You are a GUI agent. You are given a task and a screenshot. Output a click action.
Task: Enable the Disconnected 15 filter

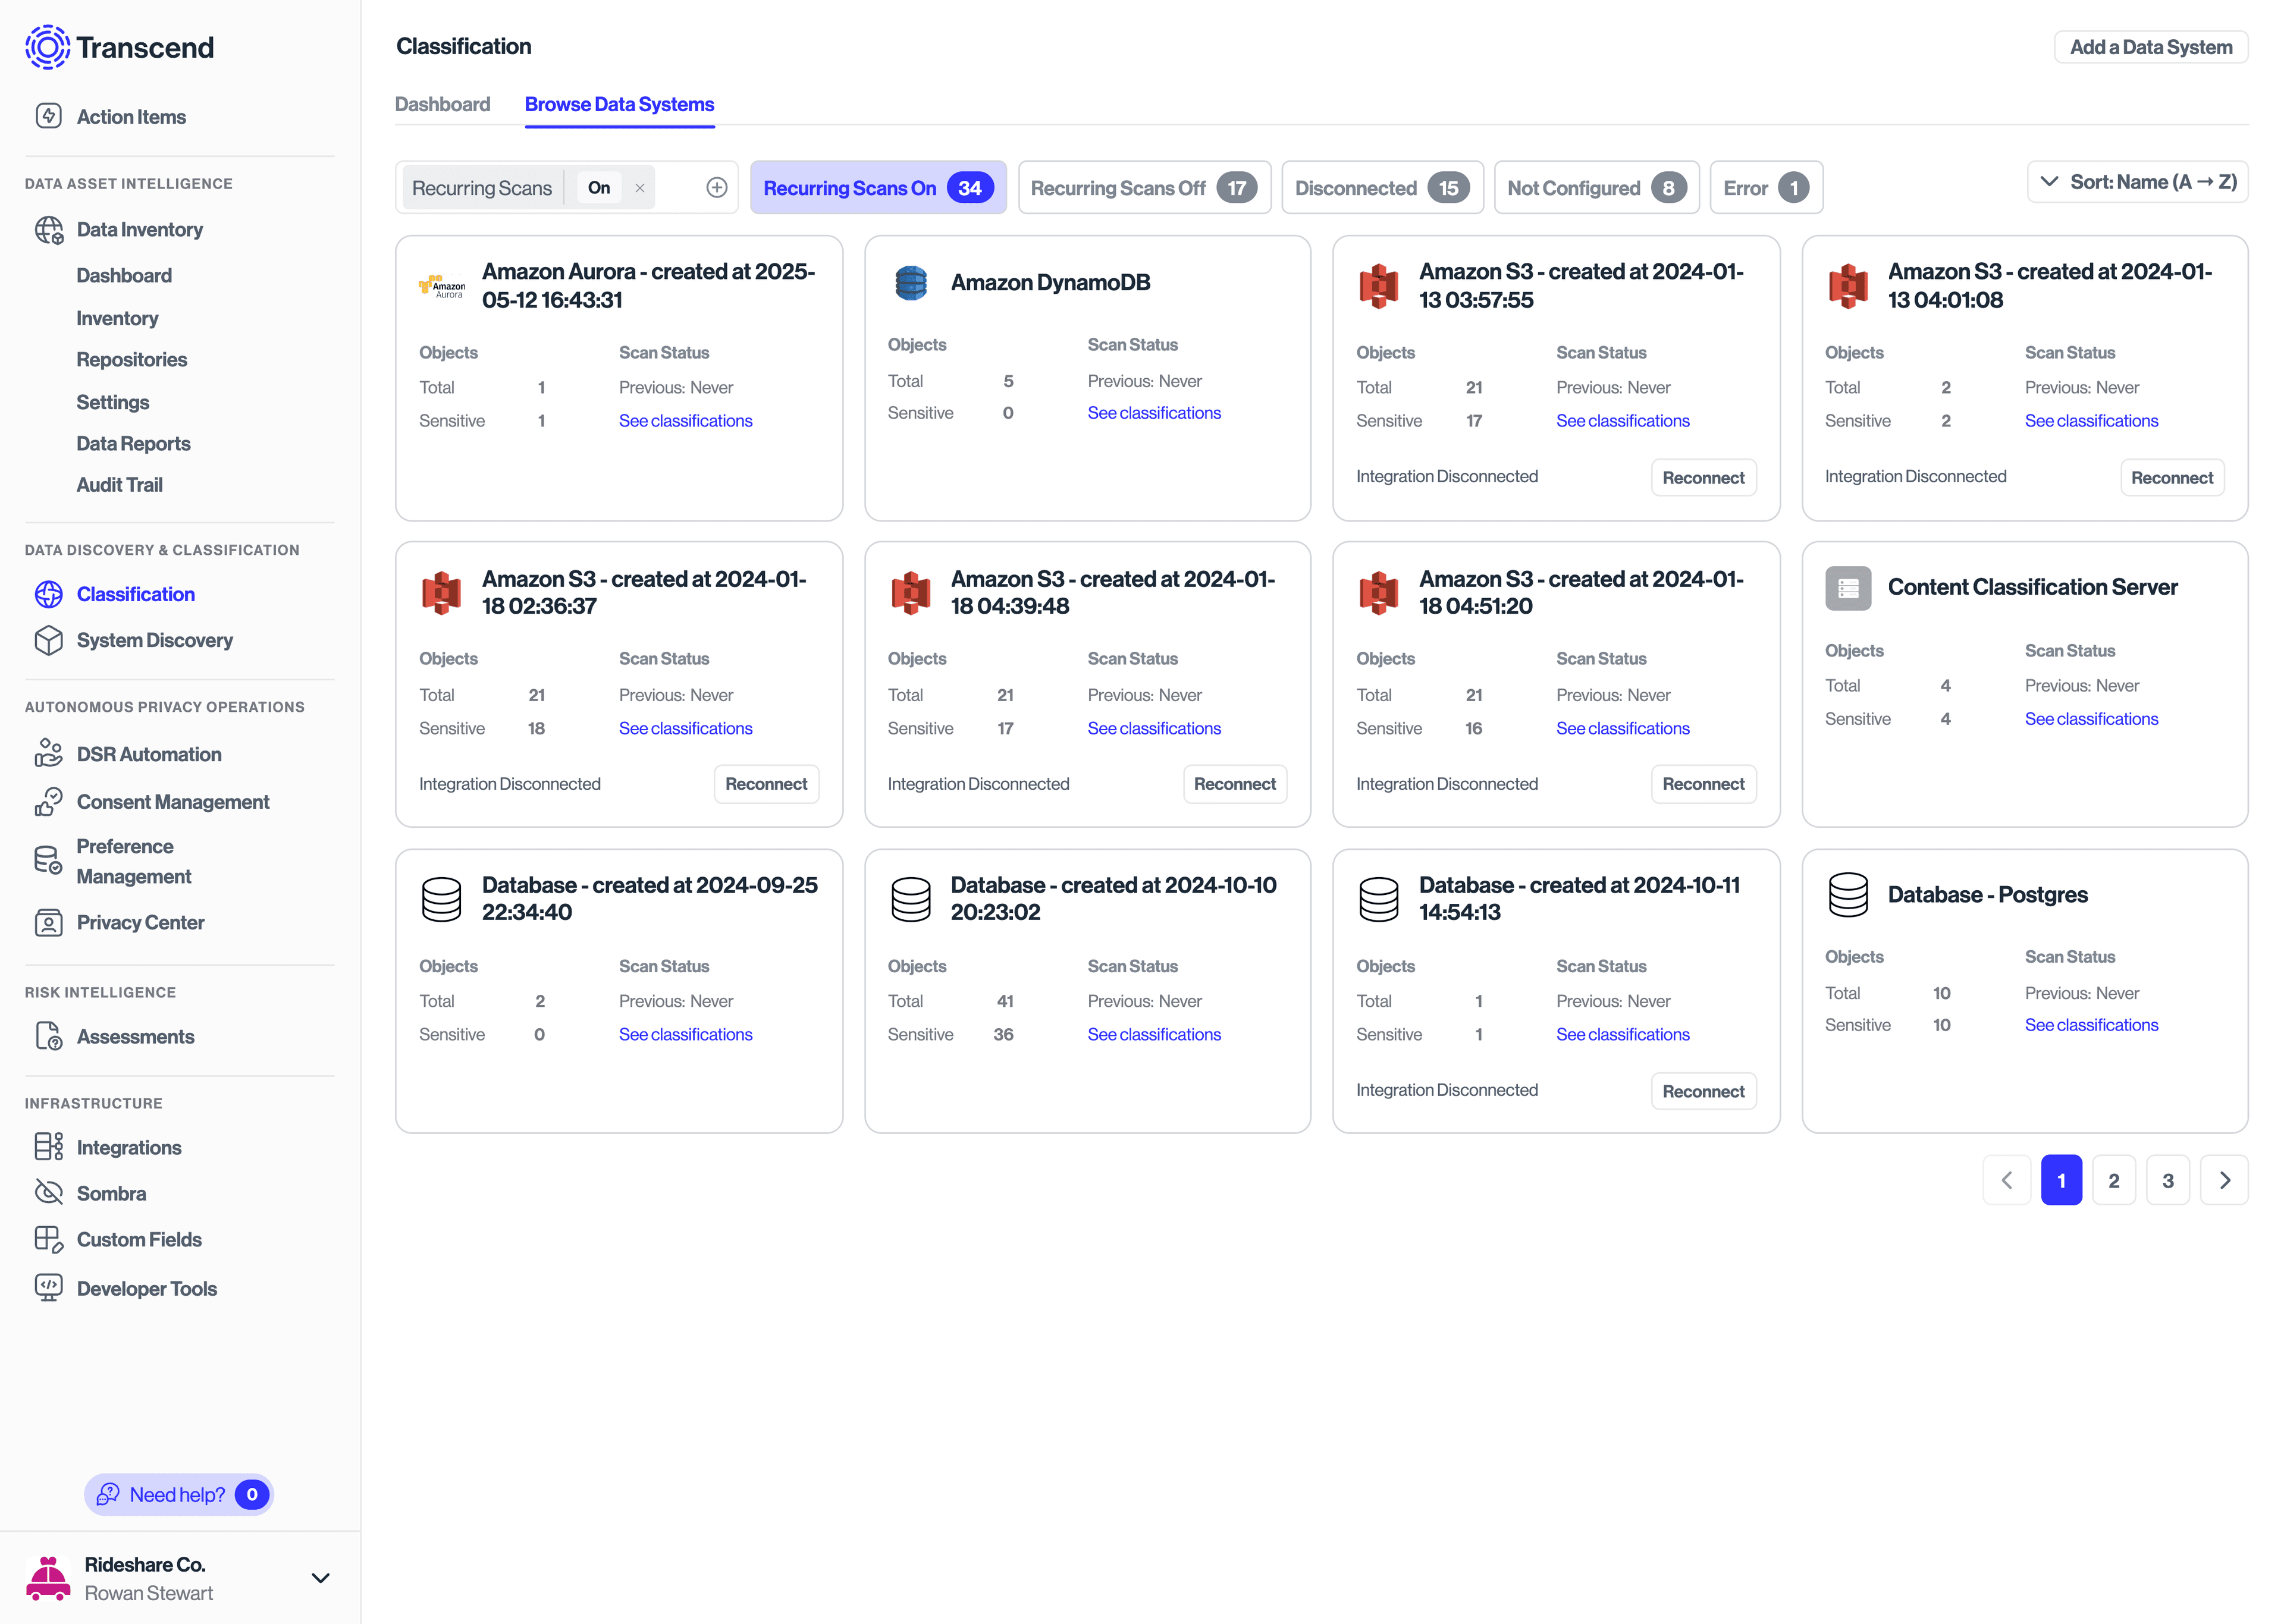pos(1381,187)
